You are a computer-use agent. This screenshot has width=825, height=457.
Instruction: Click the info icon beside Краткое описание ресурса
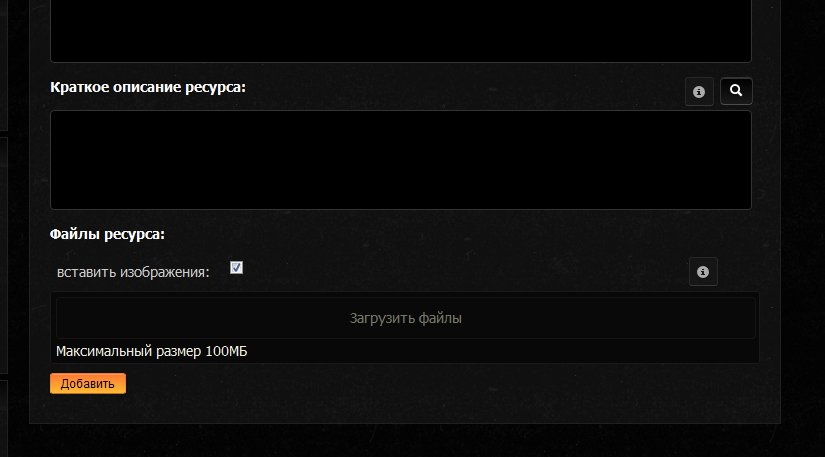click(699, 92)
